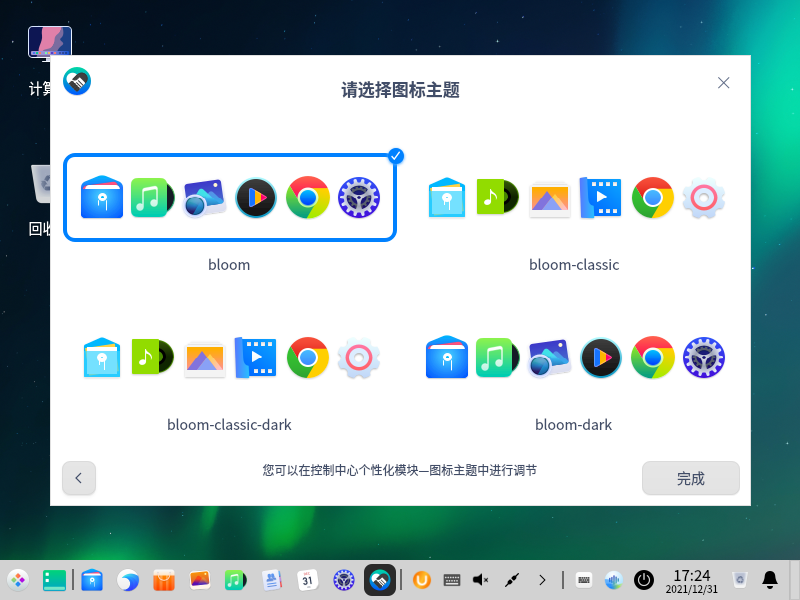Click the bloom theme label
800x600 pixels.
[x=229, y=264]
